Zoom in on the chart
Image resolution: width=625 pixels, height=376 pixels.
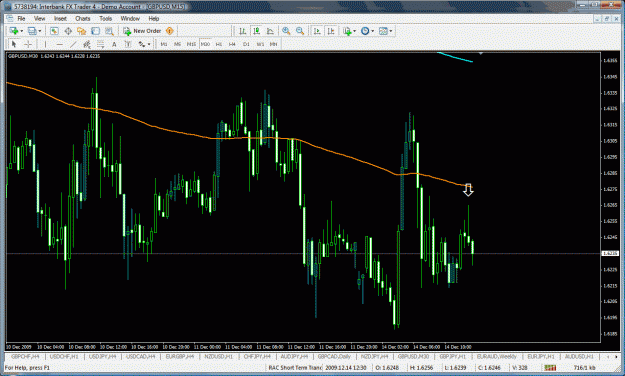click(x=286, y=31)
